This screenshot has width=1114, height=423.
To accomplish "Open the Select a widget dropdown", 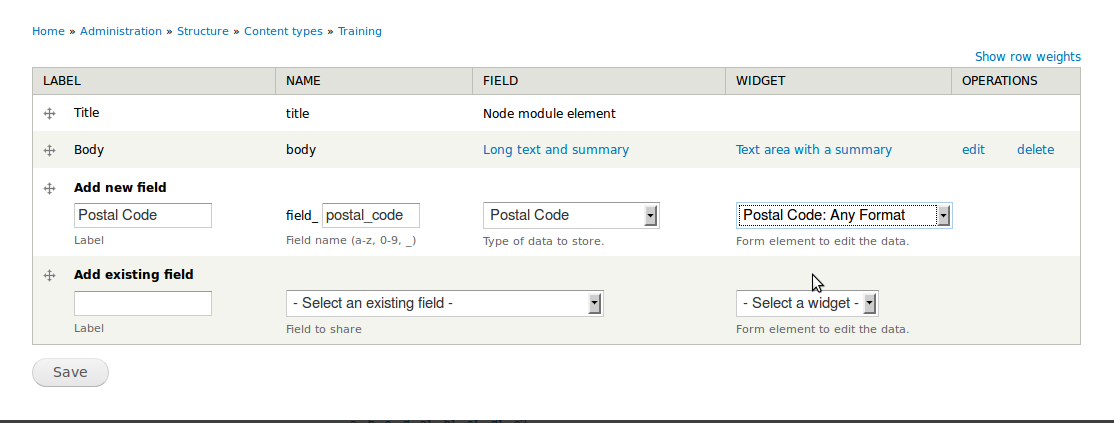I will 807,303.
